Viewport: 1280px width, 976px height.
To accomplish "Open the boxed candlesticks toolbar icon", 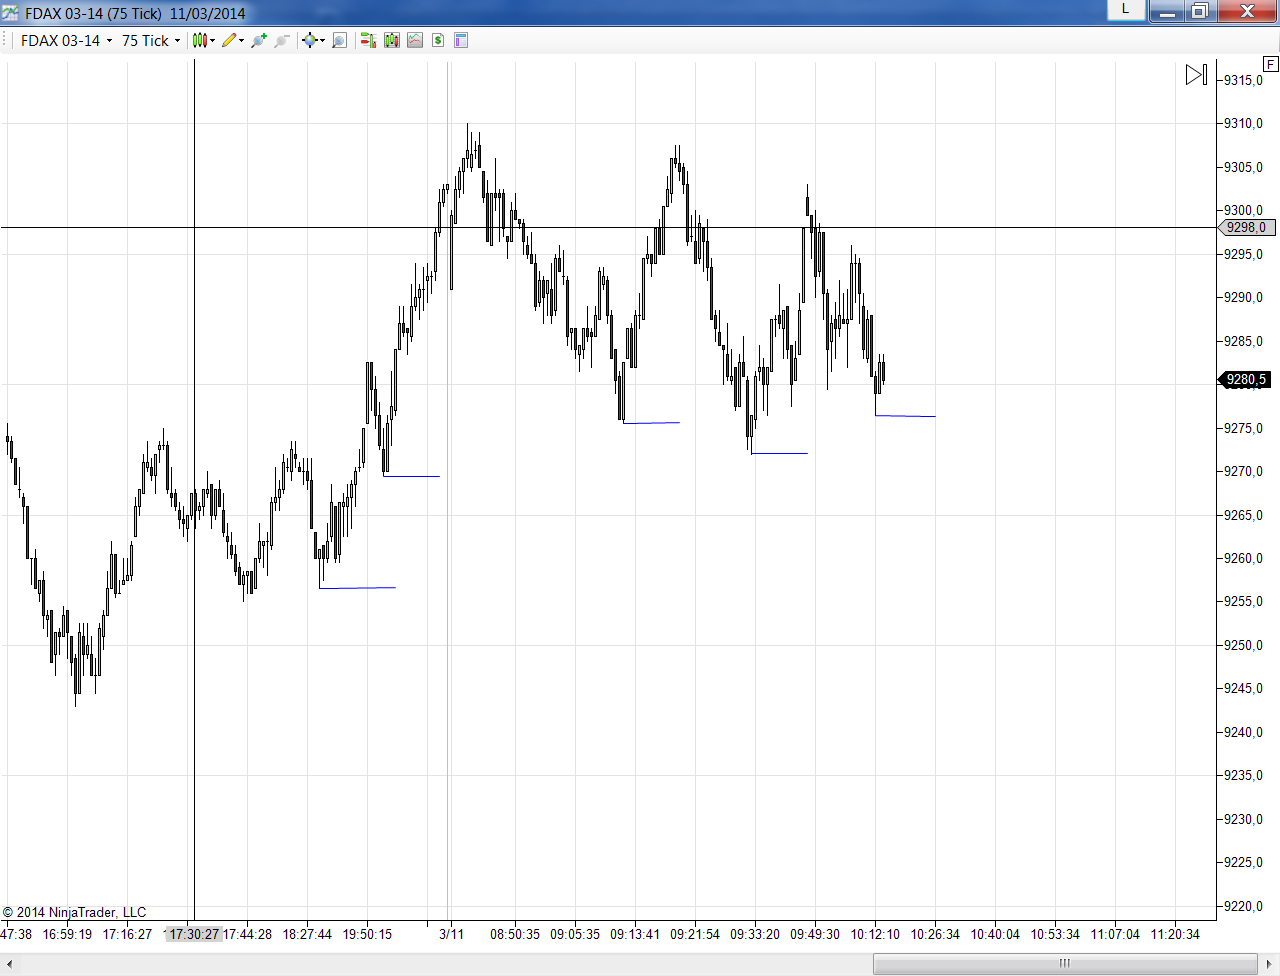I will pyautogui.click(x=392, y=40).
